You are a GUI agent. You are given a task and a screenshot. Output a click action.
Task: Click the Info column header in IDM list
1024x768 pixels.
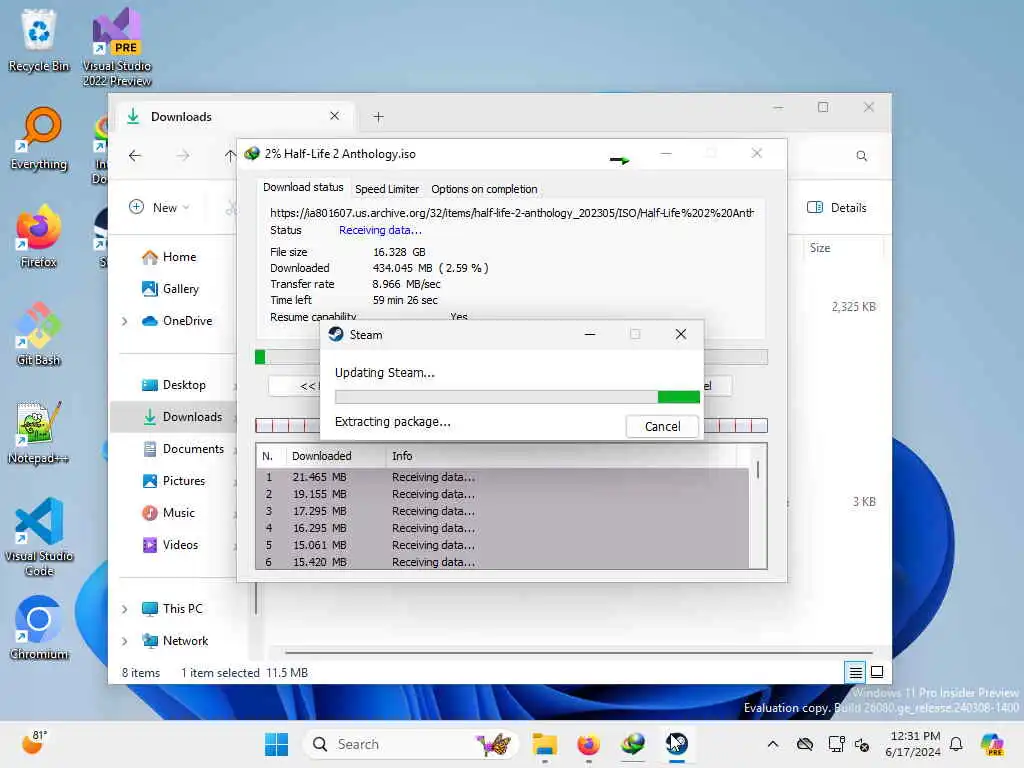tap(562, 456)
